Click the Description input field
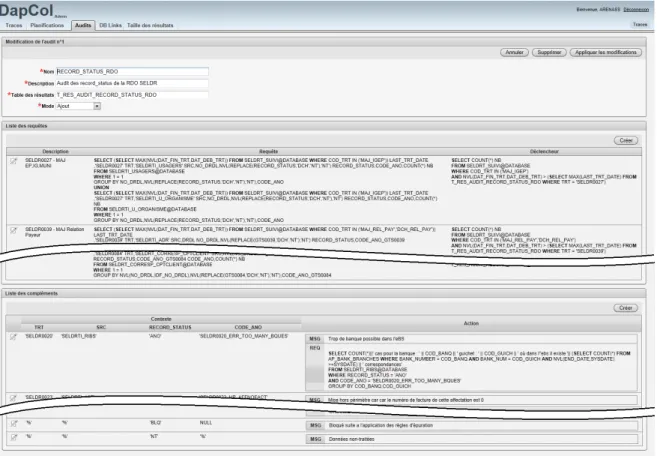 pos(132,83)
